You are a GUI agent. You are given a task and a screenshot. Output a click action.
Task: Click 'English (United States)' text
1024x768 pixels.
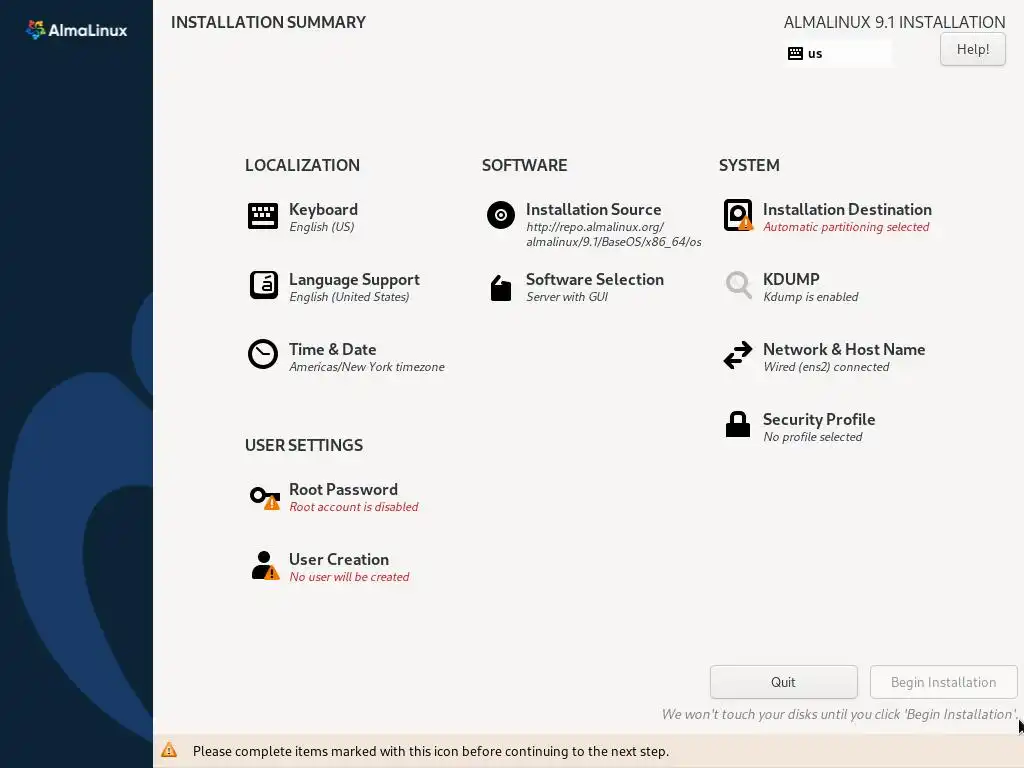(349, 296)
